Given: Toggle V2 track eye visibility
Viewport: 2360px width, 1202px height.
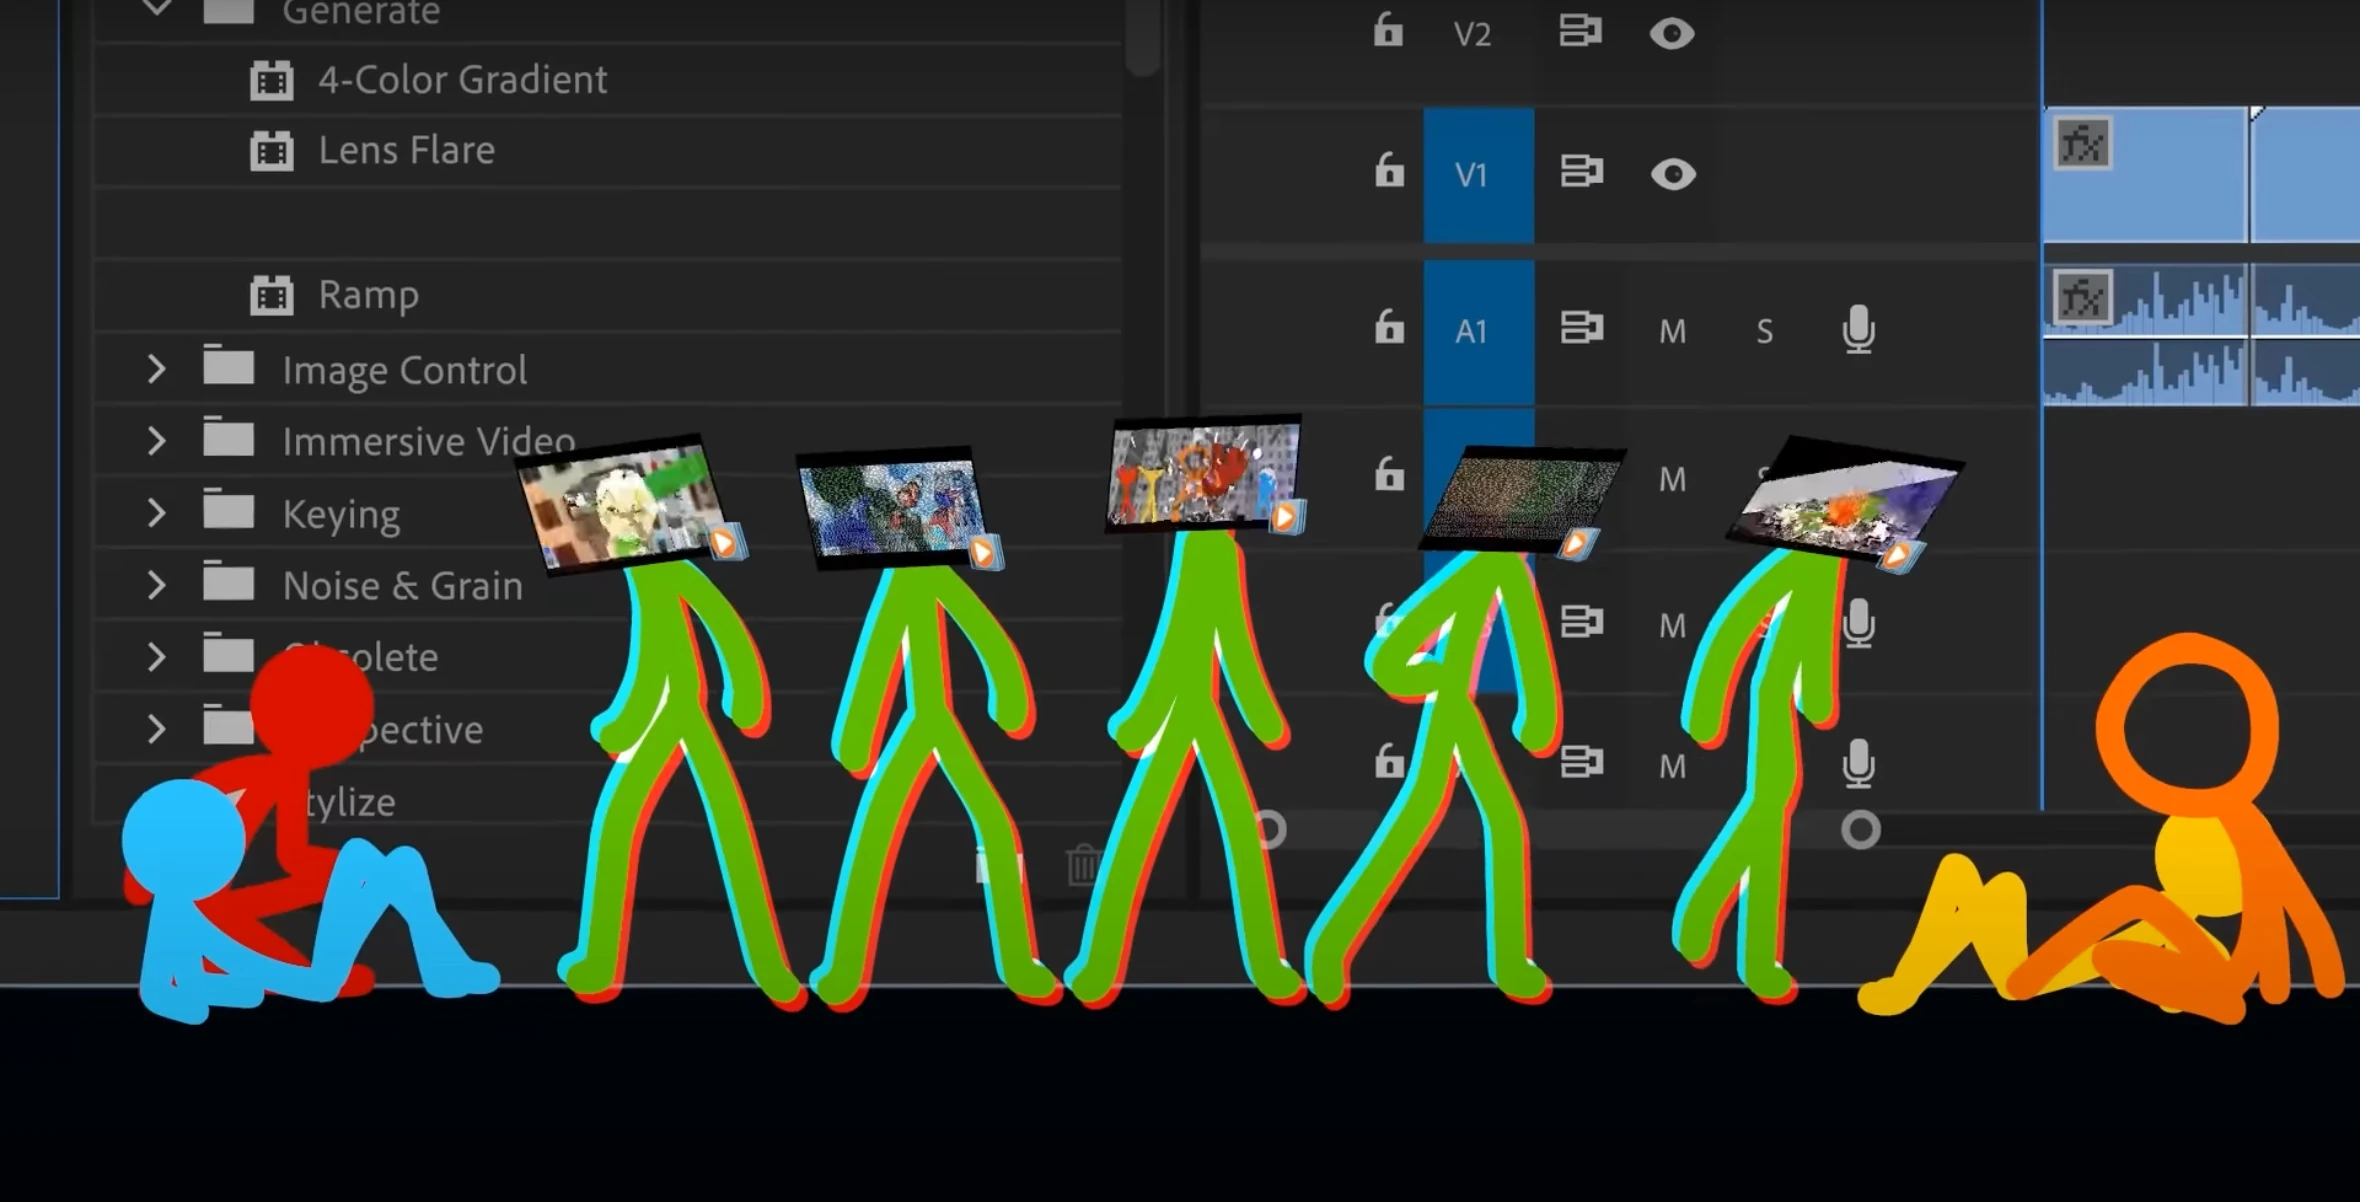Looking at the screenshot, I should click(x=1671, y=34).
